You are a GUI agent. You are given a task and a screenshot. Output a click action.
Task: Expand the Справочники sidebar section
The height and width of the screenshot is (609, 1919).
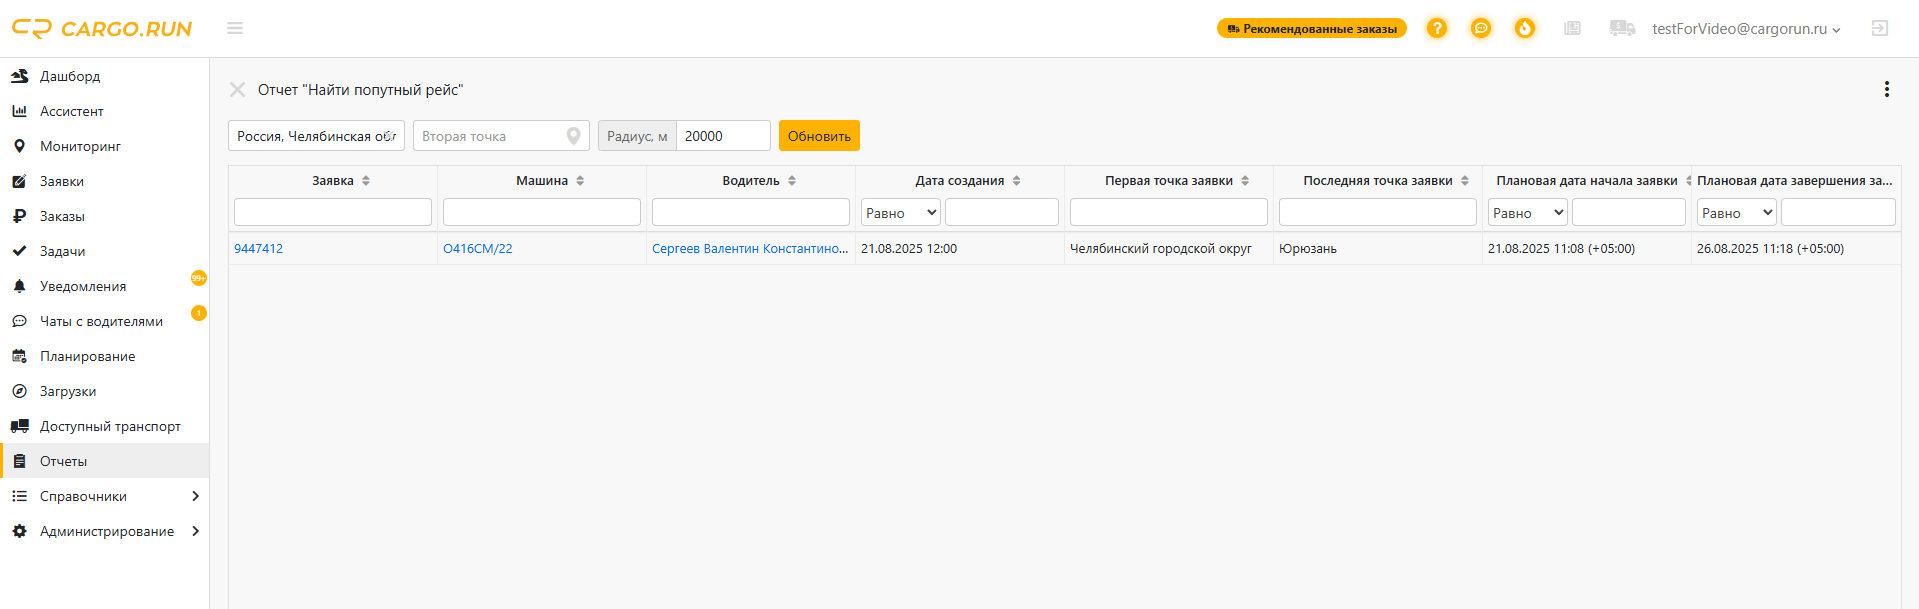point(195,496)
